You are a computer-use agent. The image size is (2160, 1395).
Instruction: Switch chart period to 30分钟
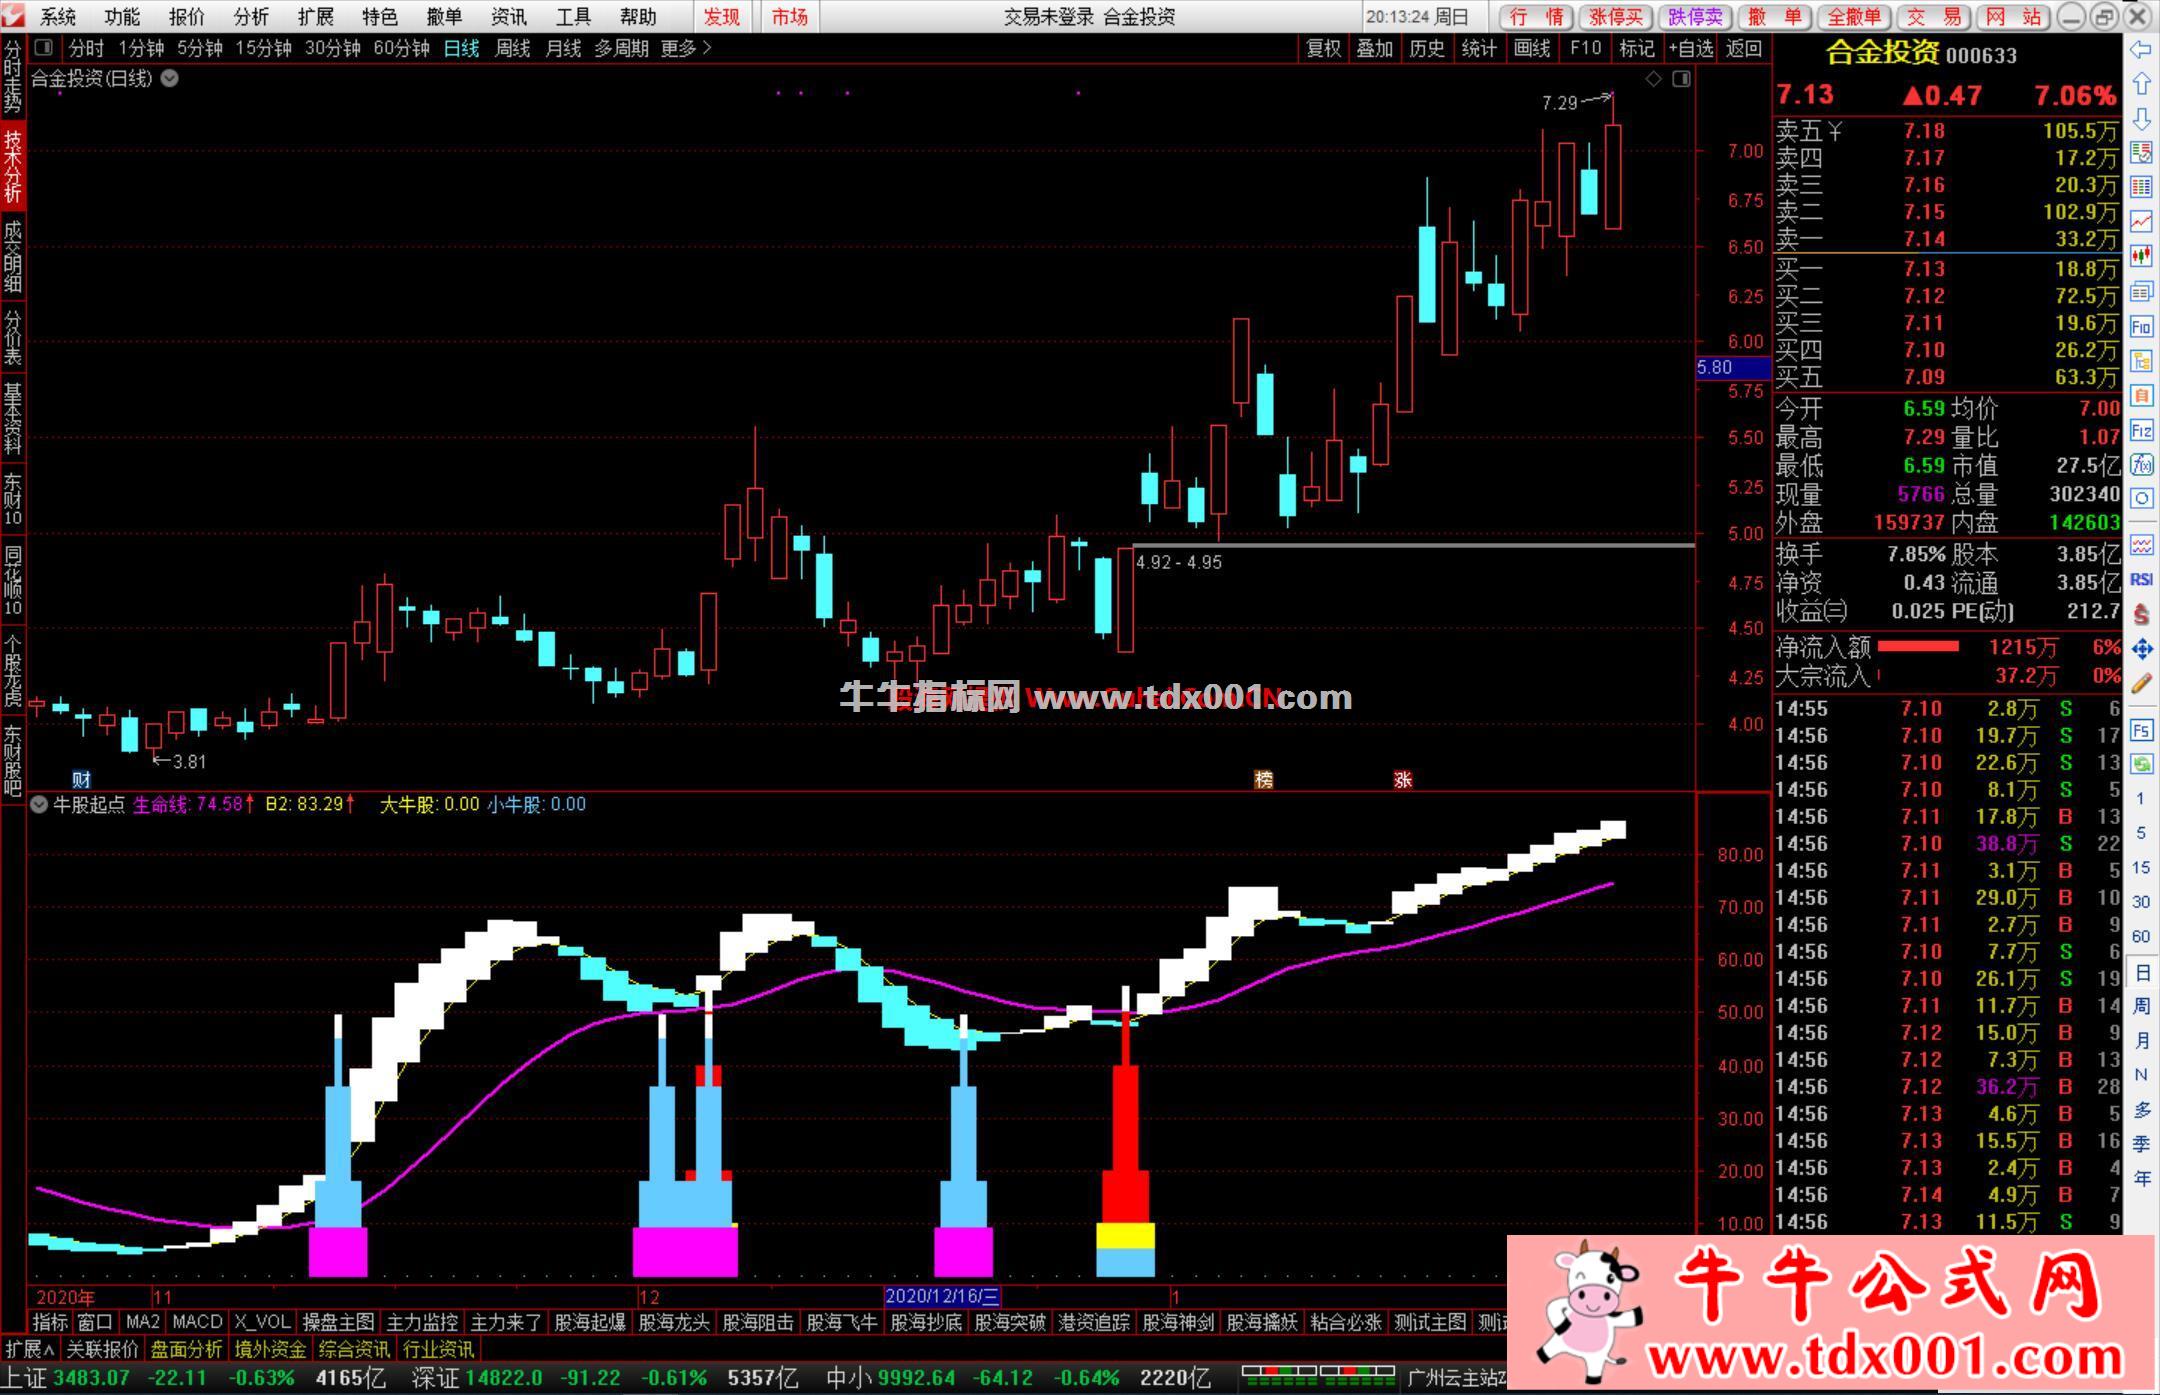(x=333, y=48)
